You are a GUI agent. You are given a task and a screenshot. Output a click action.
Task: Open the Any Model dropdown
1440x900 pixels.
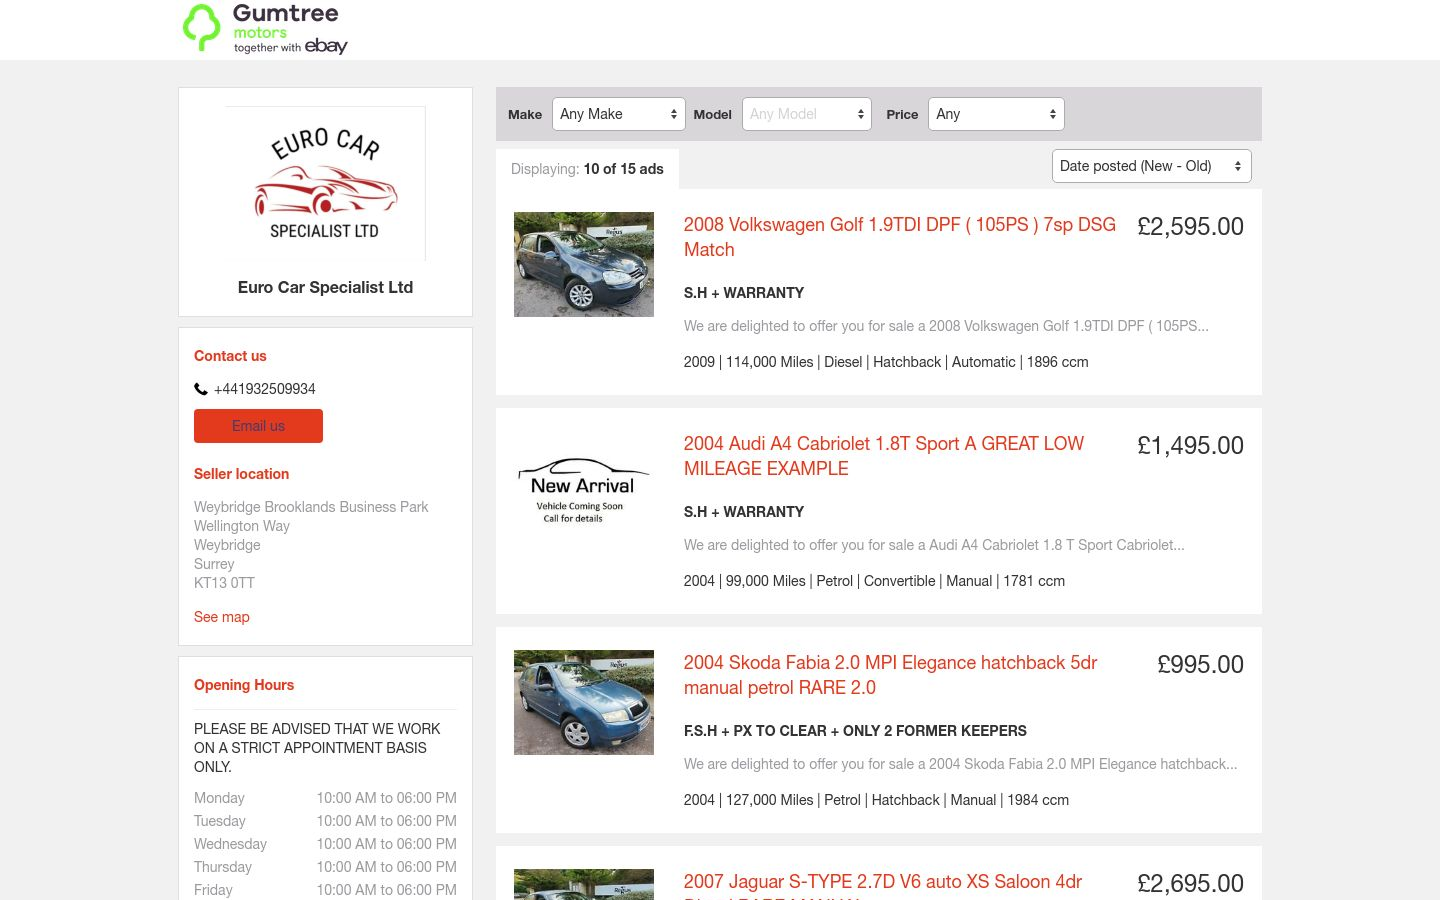pyautogui.click(x=807, y=114)
